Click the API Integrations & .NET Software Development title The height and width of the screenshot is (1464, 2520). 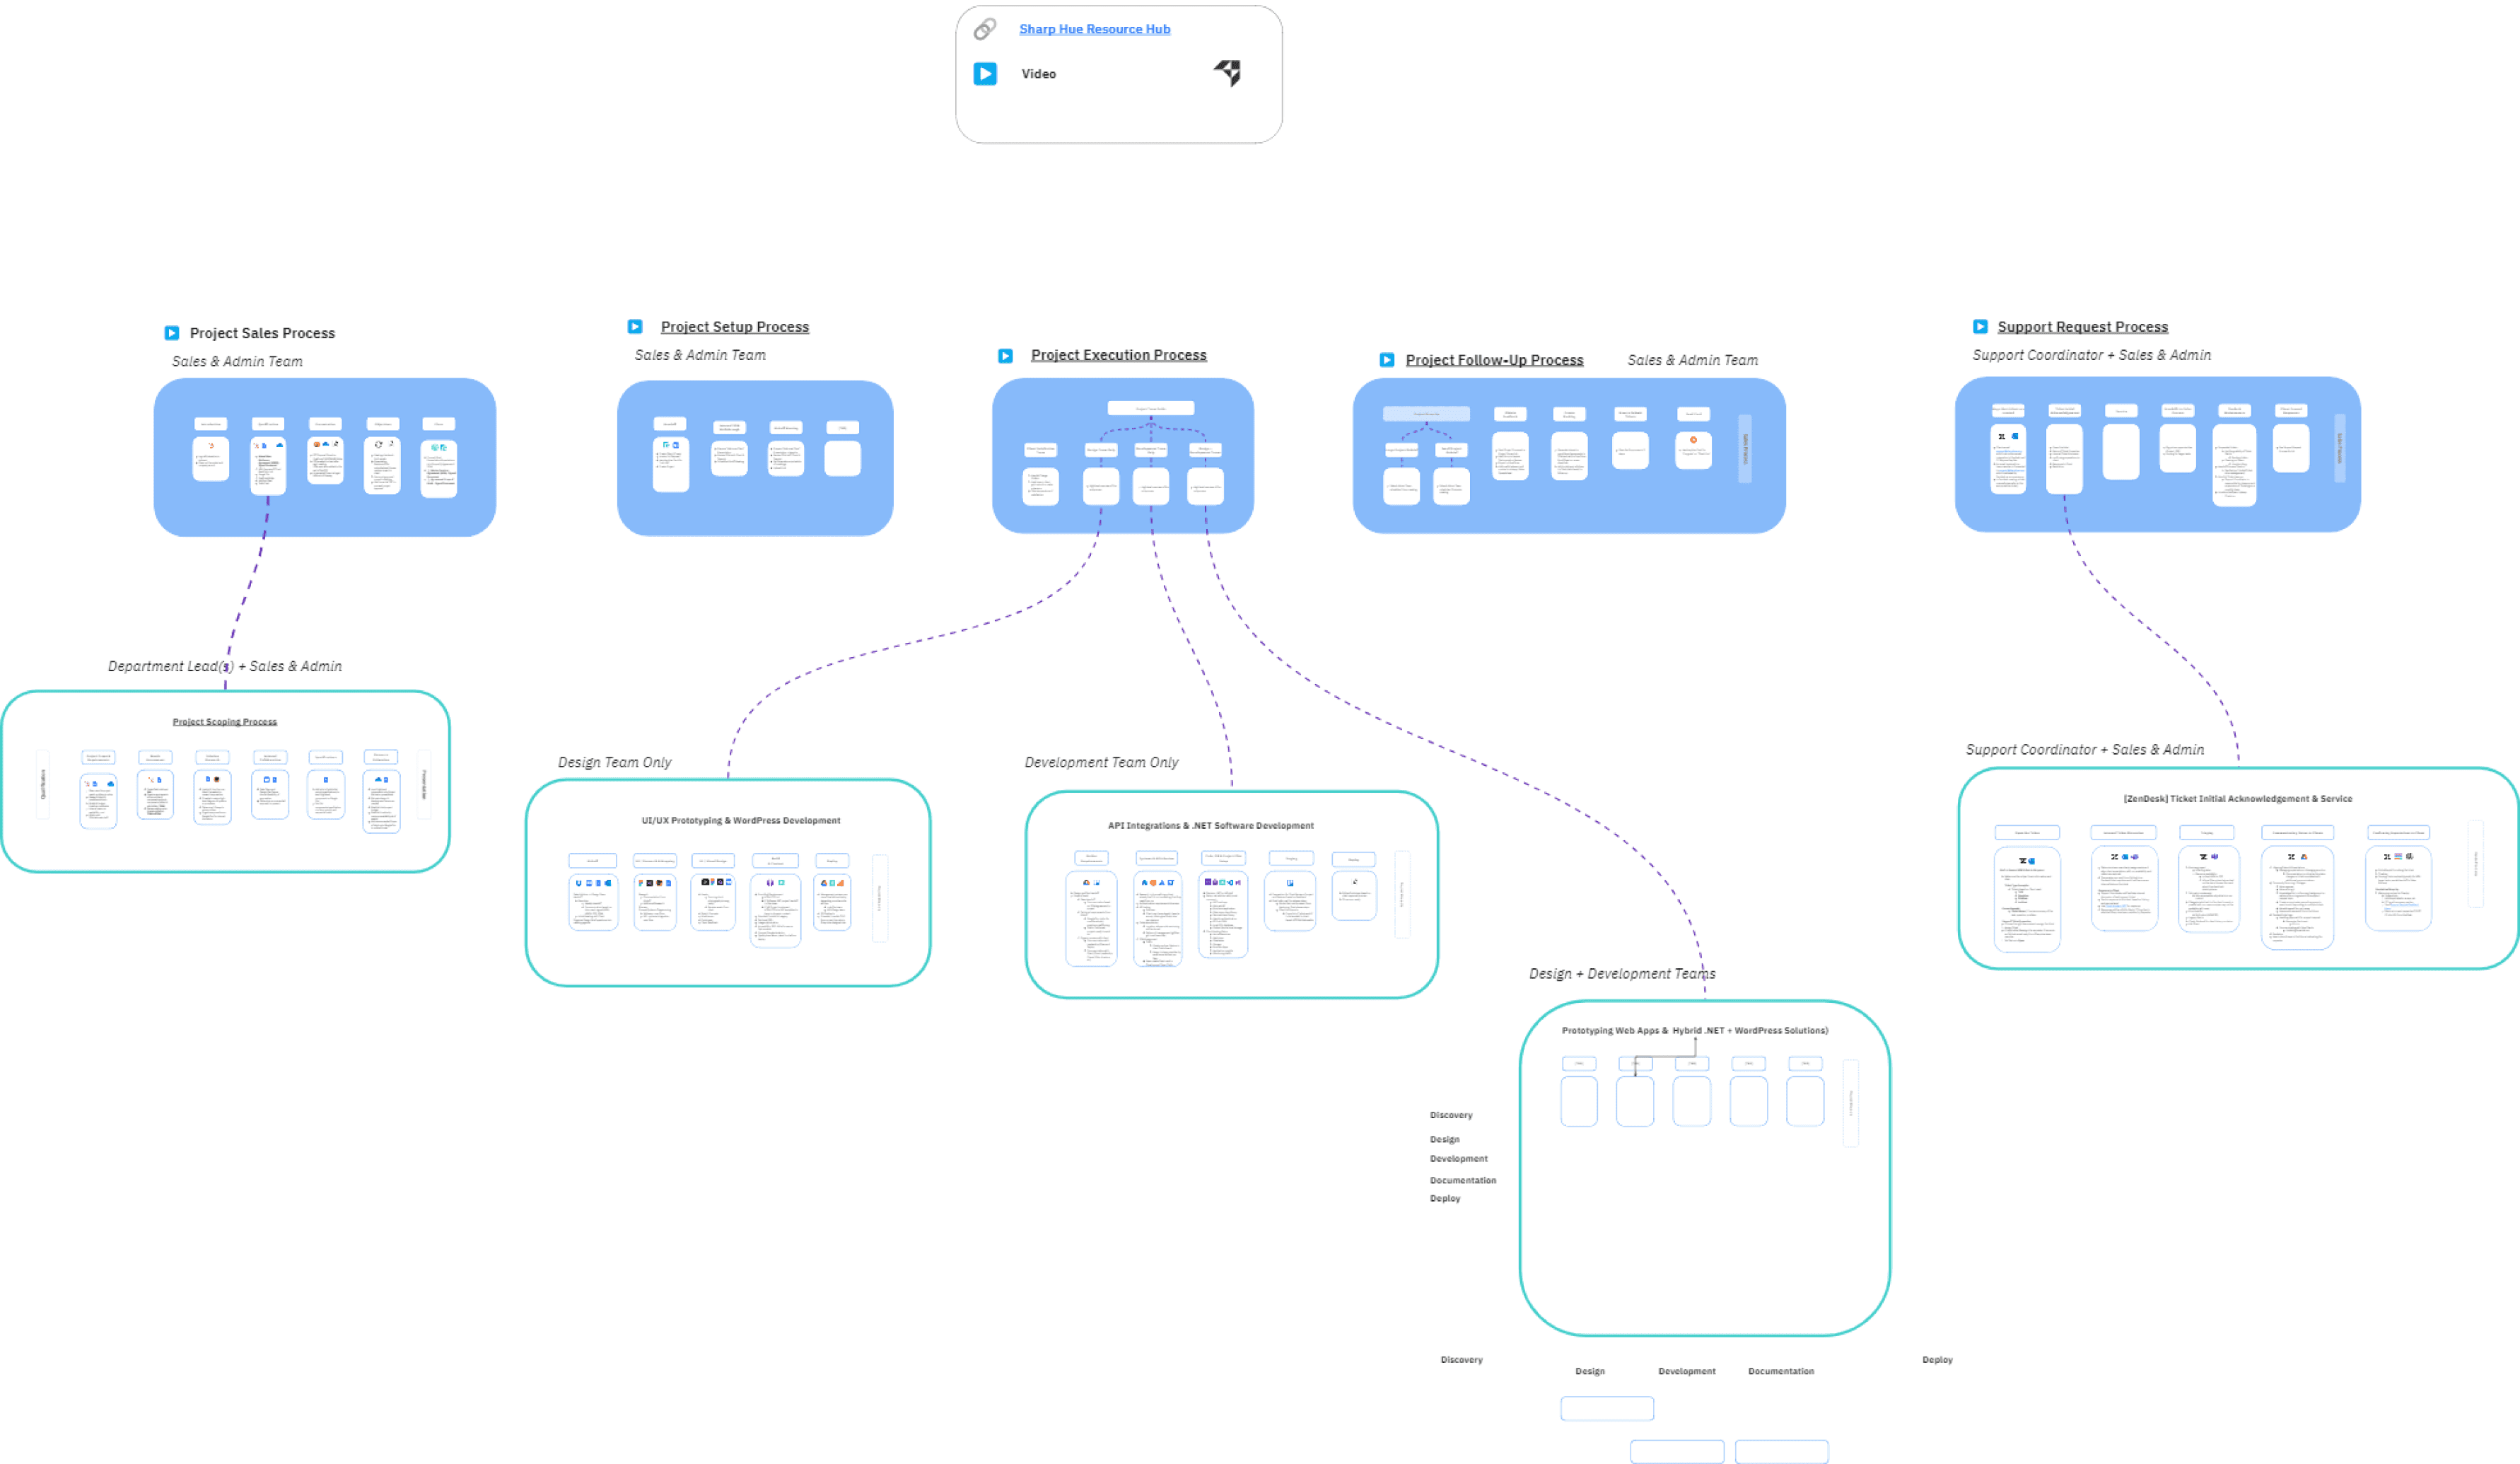click(x=1211, y=825)
